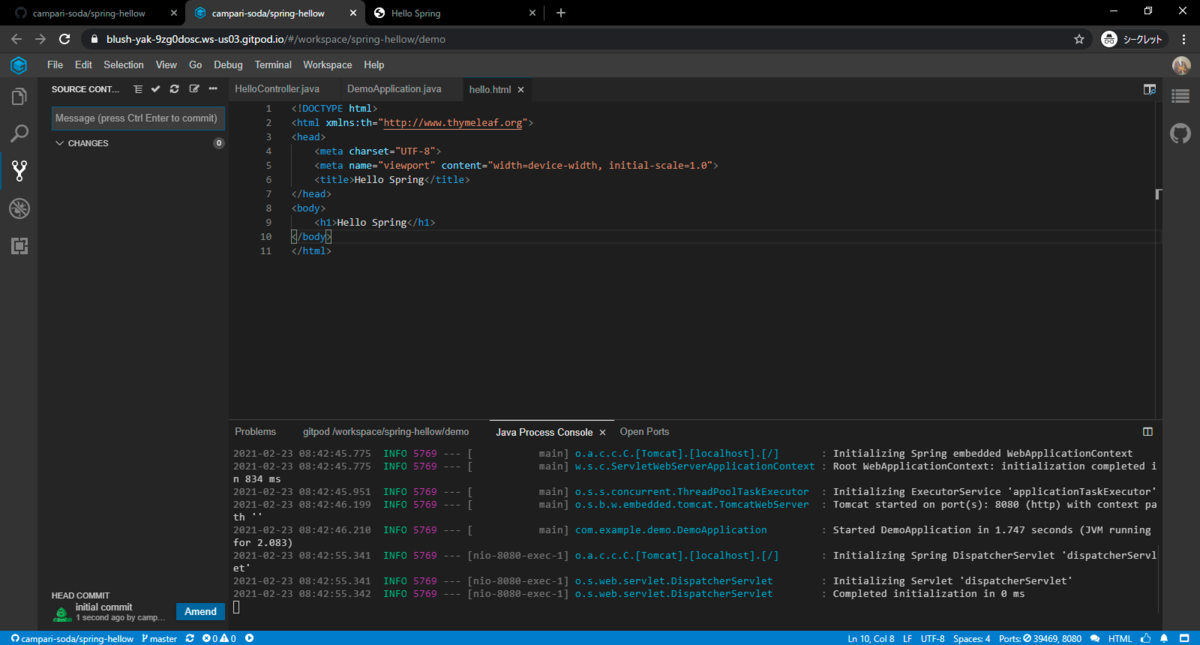1200x645 pixels.
Task: Switch to the HelloController.java tab
Action: pos(277,89)
